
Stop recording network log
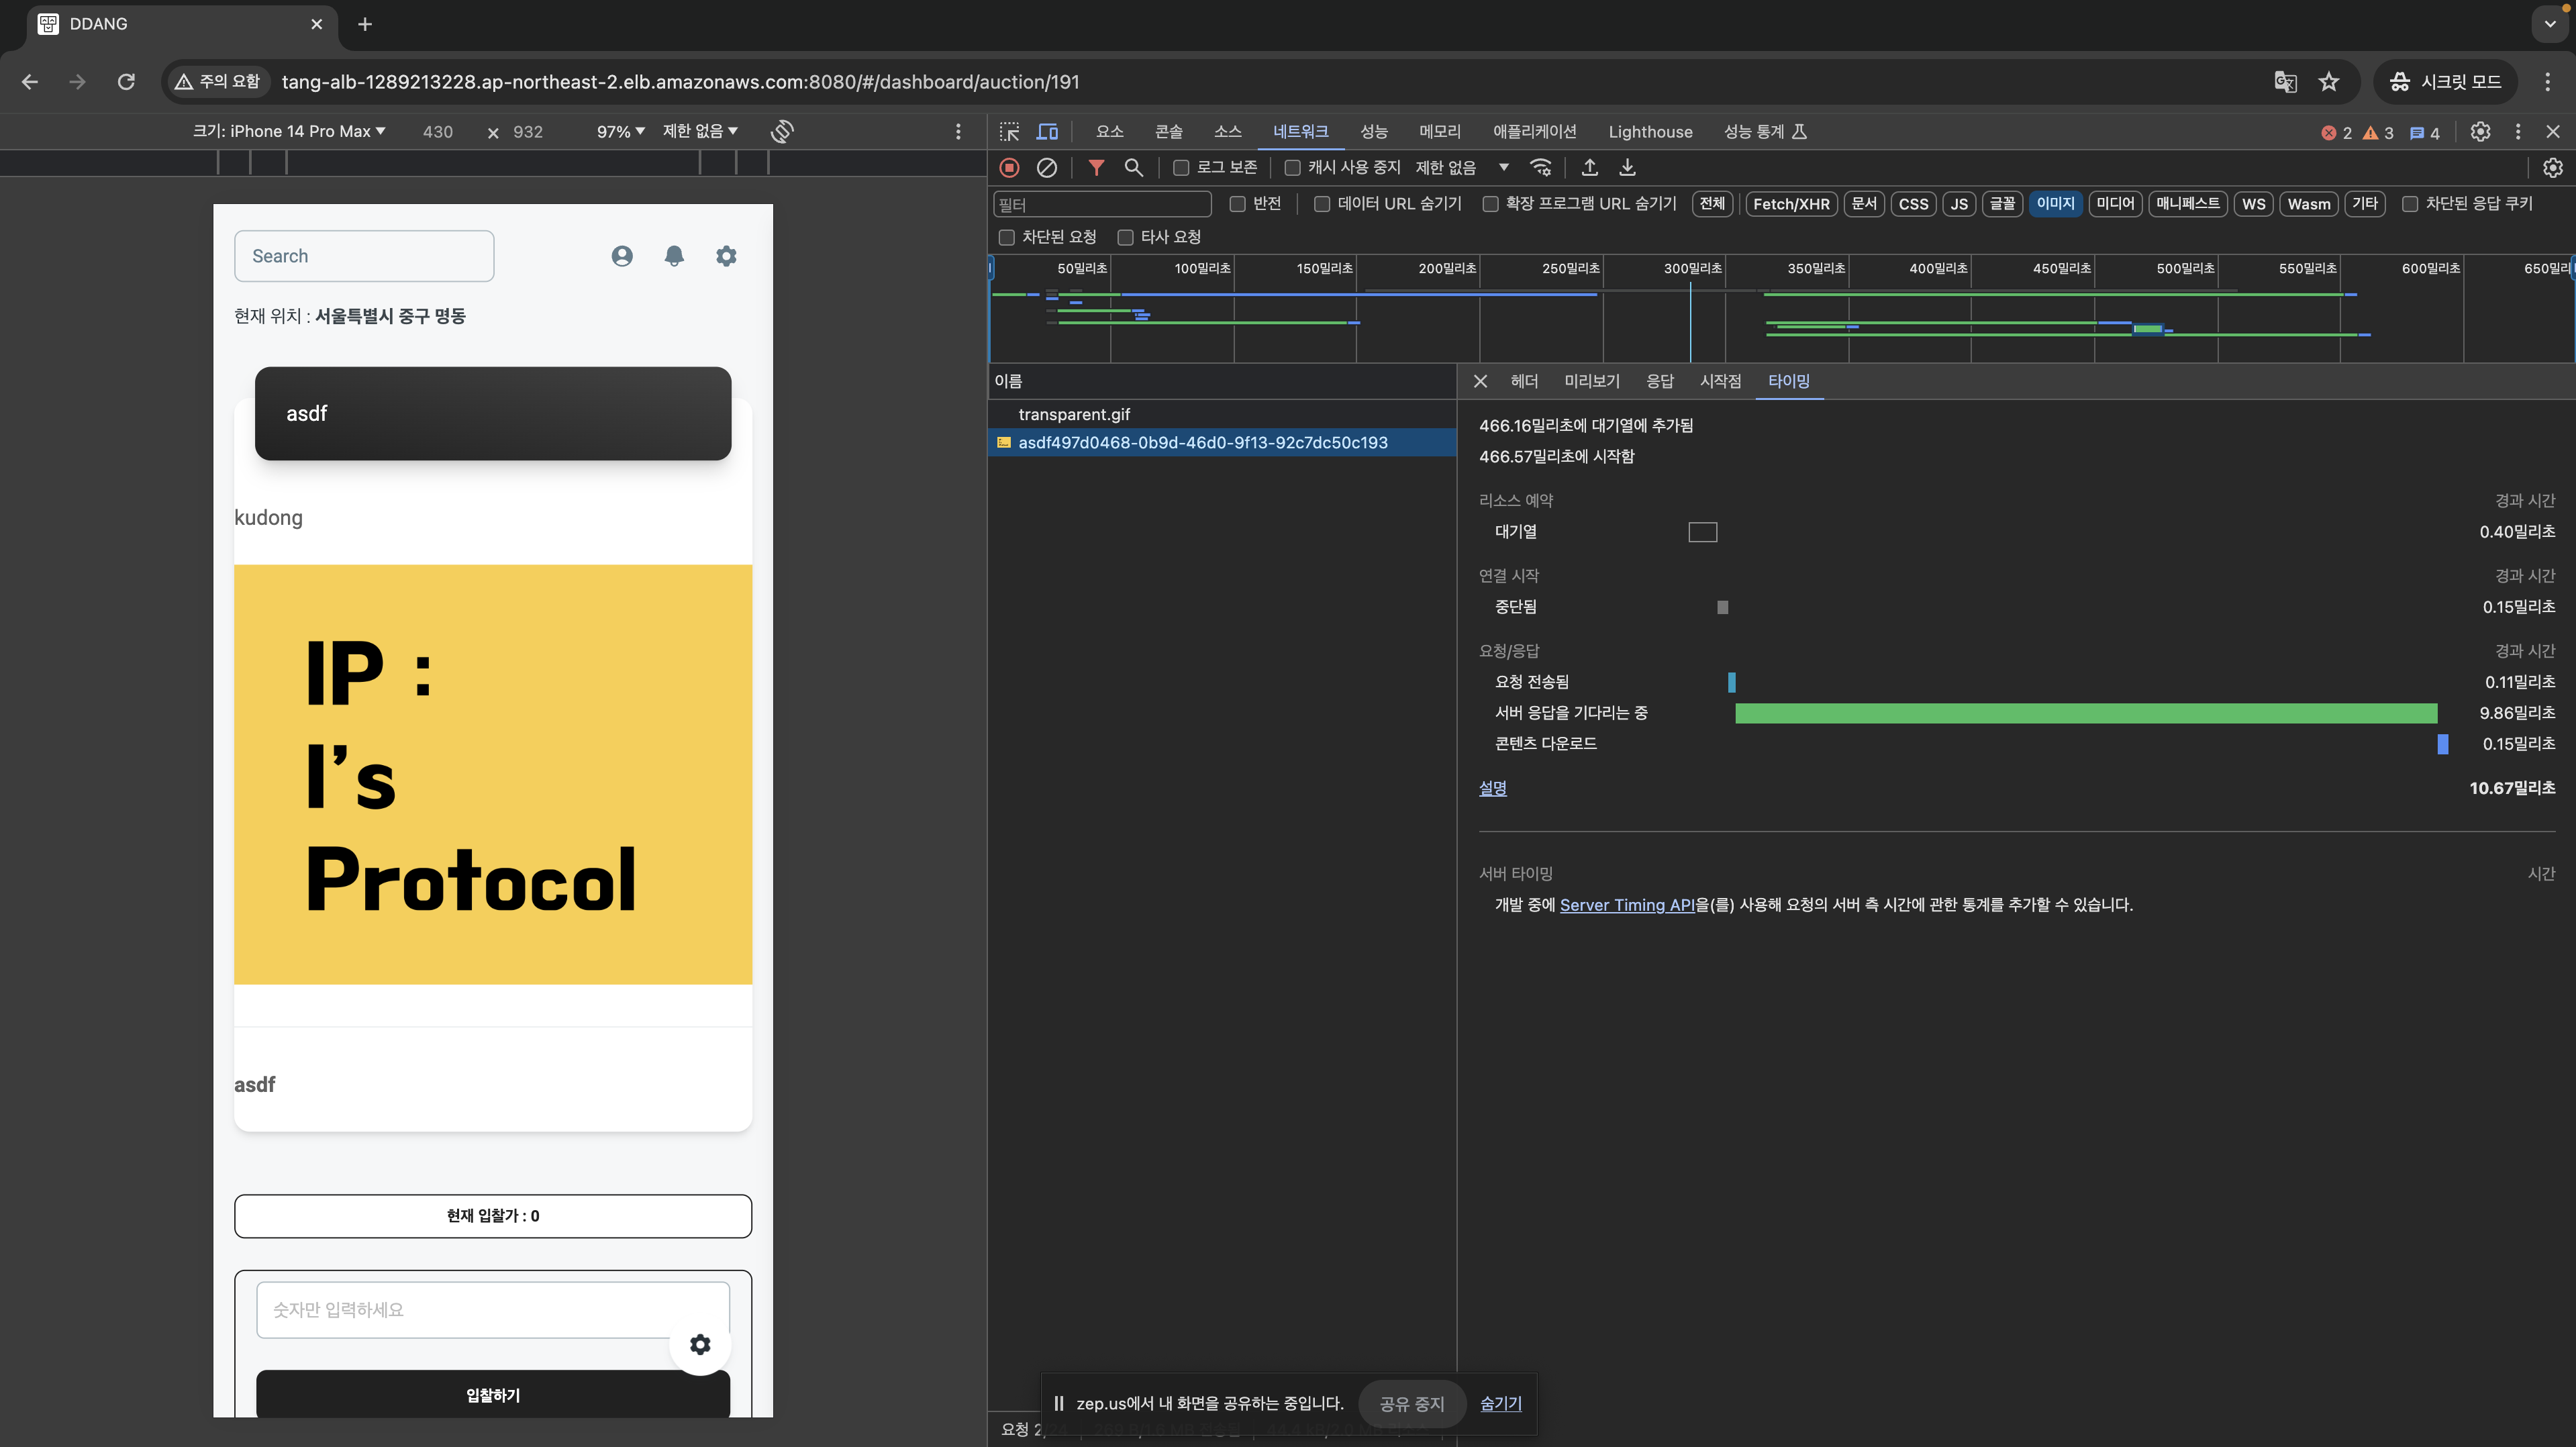point(1009,168)
